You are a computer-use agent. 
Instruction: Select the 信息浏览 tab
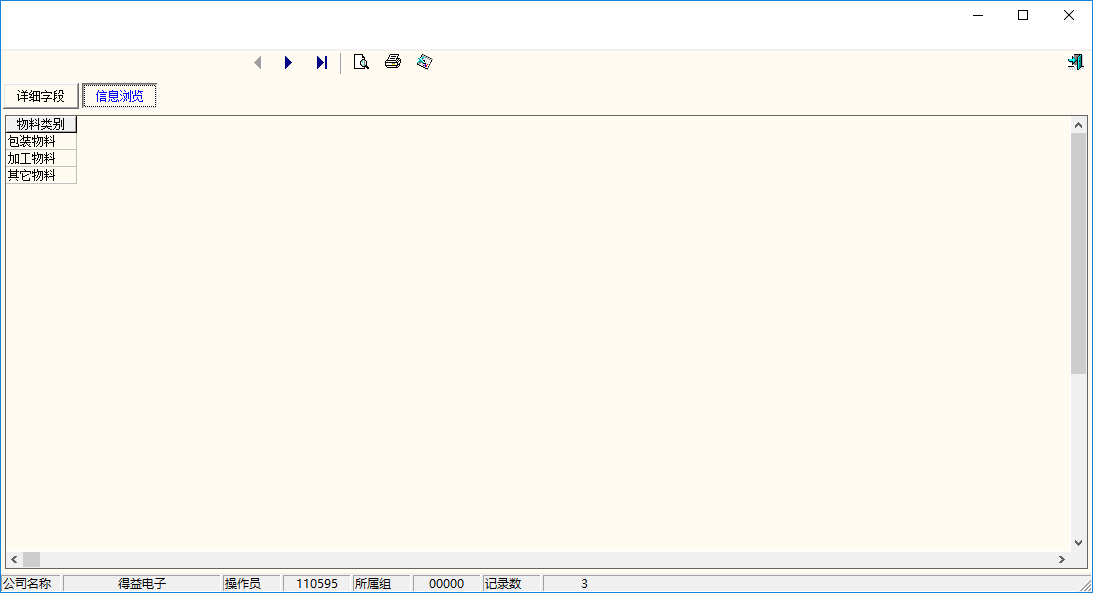(119, 96)
